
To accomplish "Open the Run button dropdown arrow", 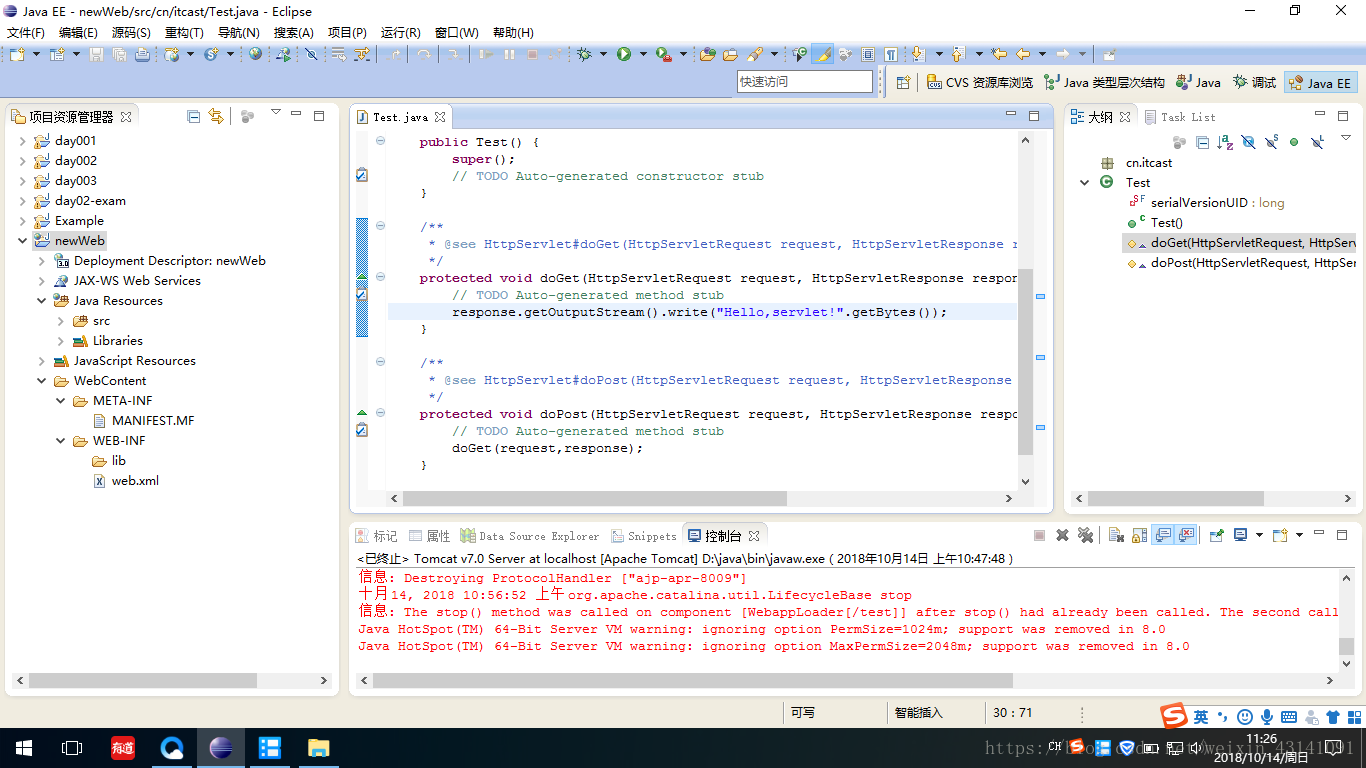I will [642, 54].
